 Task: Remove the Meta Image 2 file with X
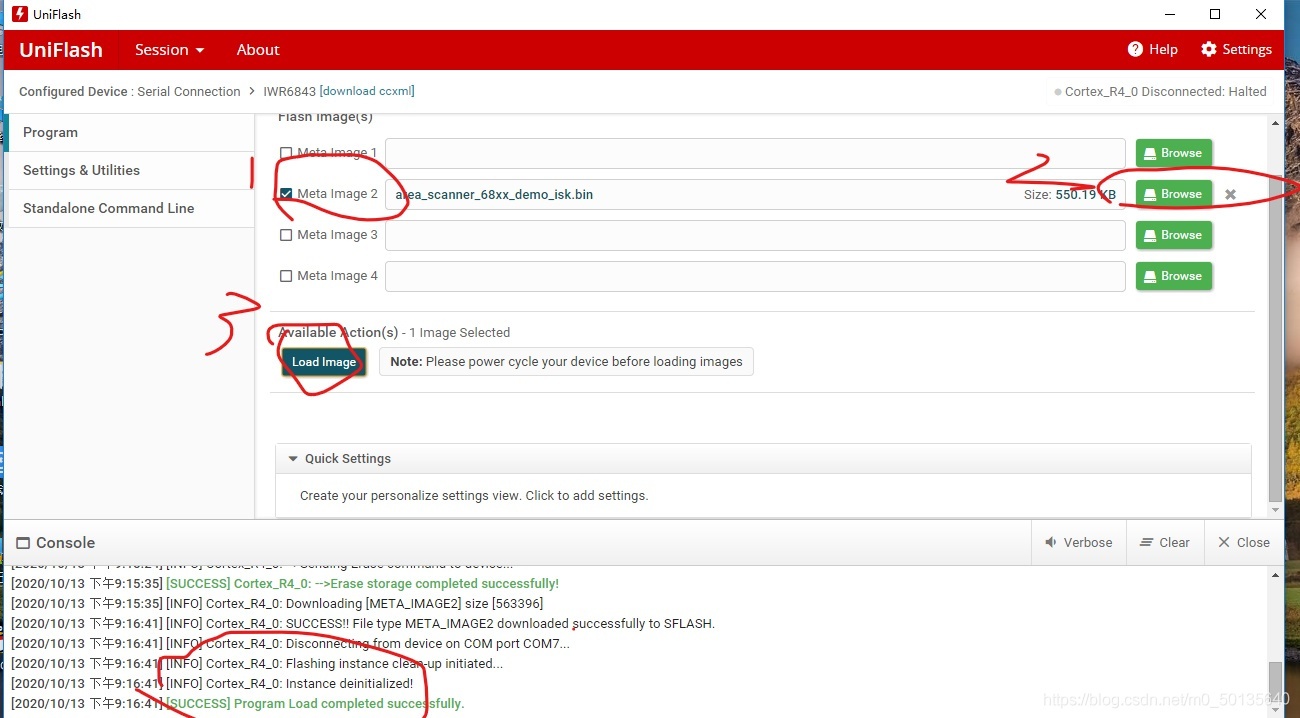[x=1230, y=194]
